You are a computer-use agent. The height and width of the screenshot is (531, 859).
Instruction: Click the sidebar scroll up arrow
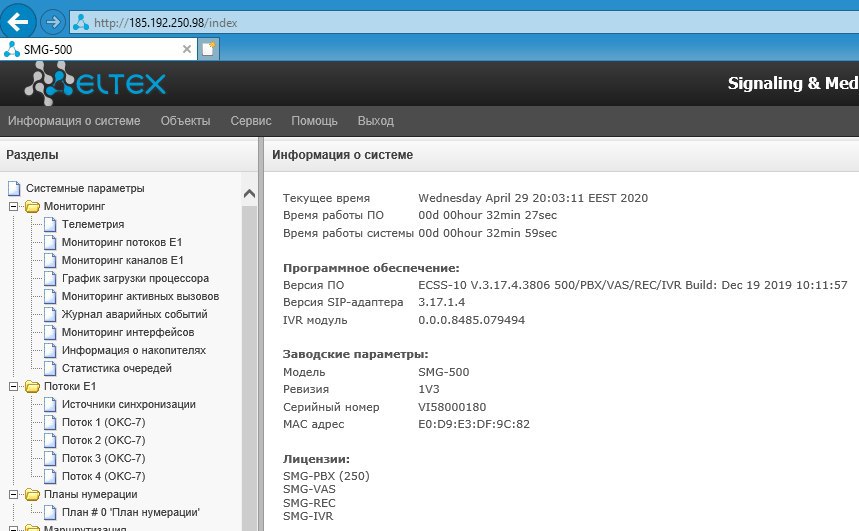[249, 193]
